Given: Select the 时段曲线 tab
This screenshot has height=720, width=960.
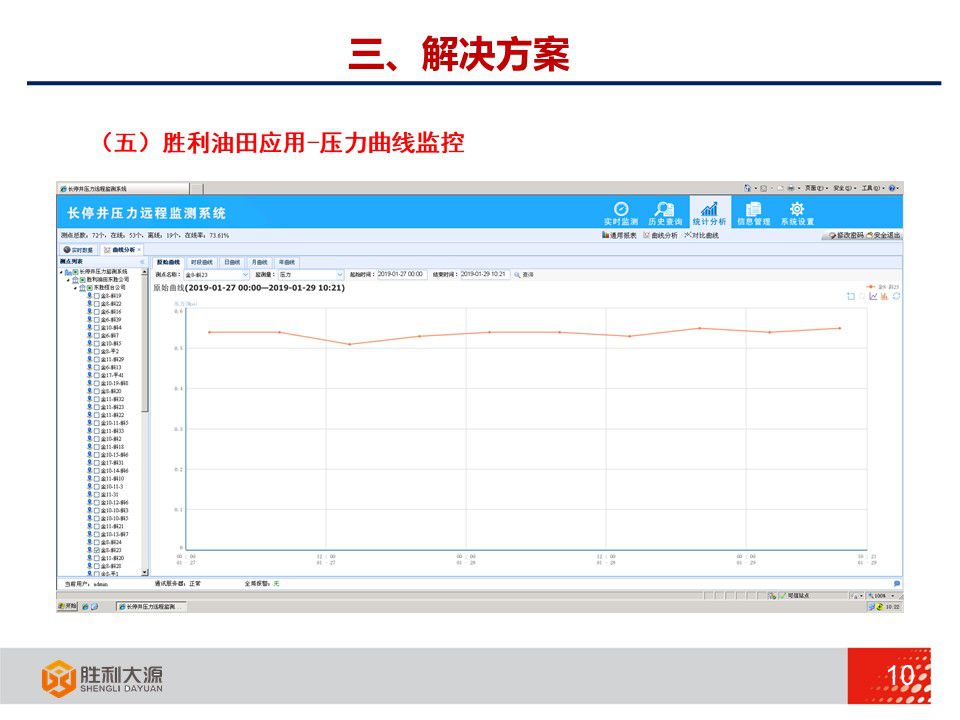Looking at the screenshot, I should (x=201, y=262).
